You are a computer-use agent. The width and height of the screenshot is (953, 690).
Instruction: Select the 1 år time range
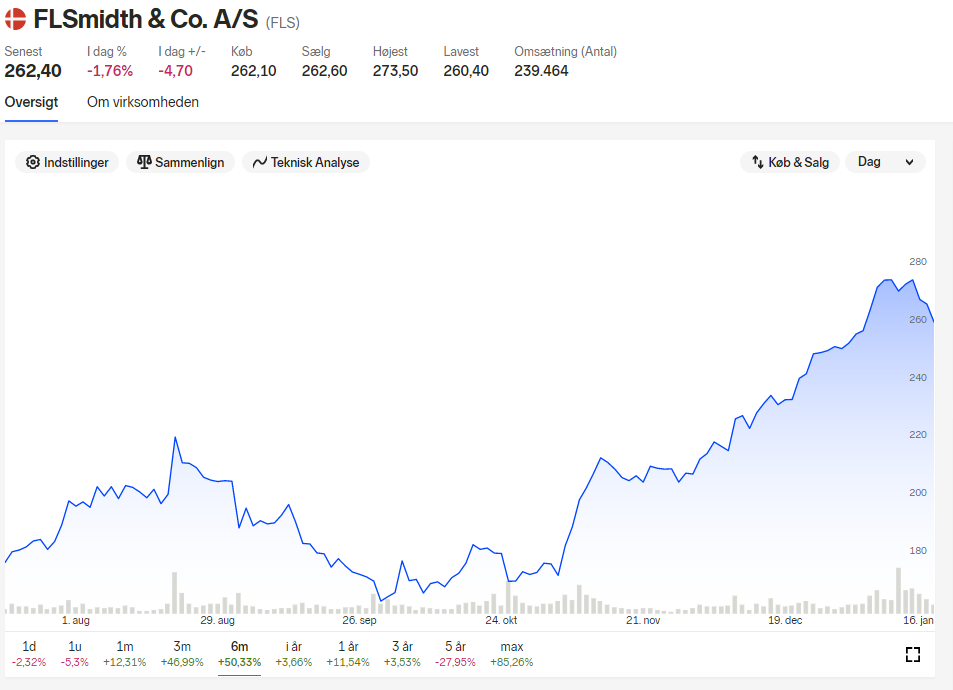pyautogui.click(x=348, y=654)
